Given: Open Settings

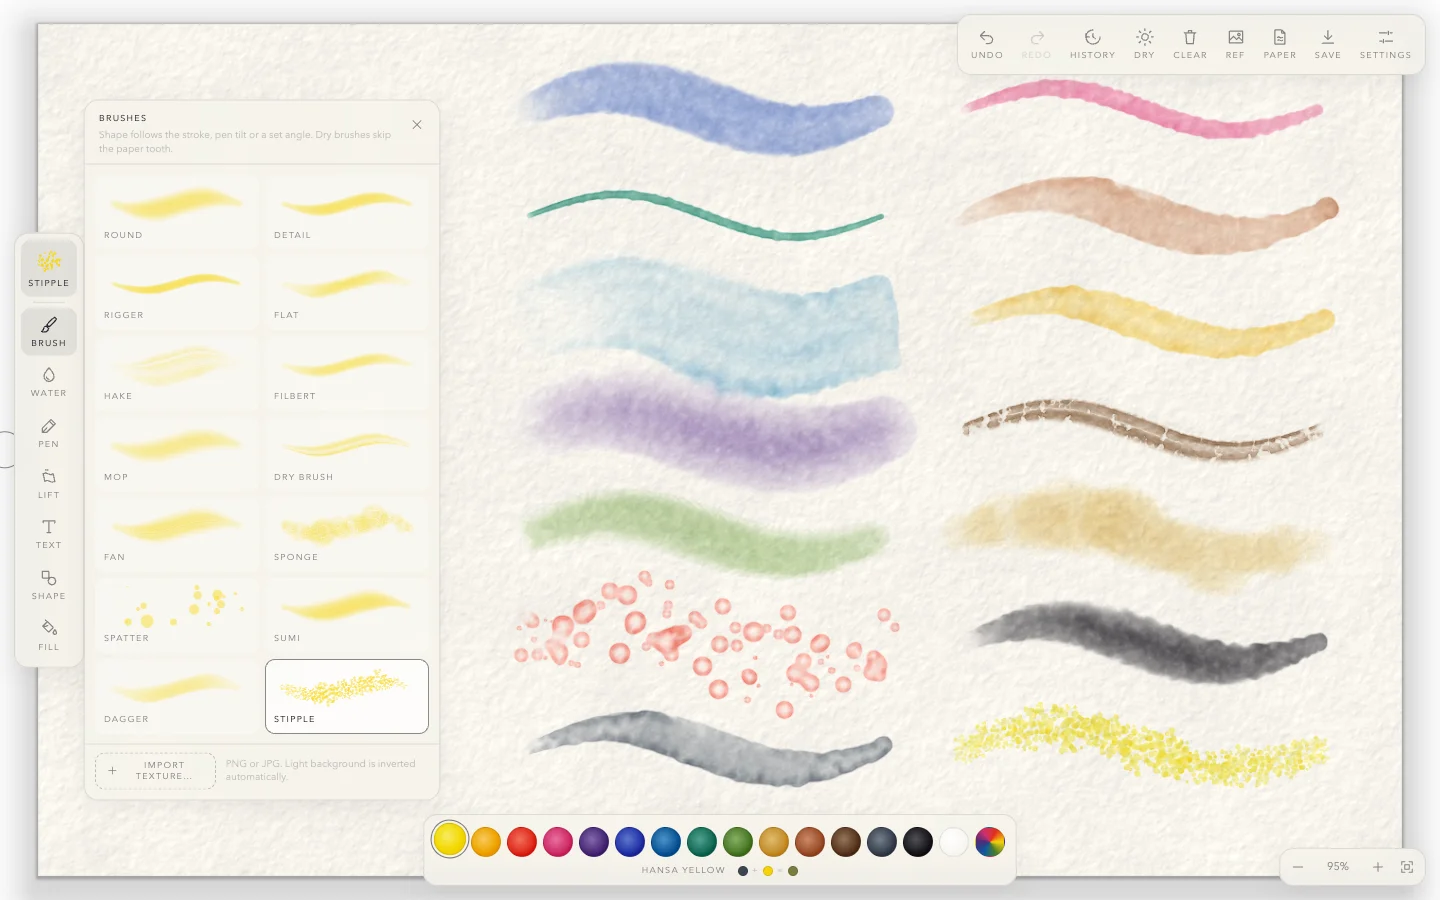Looking at the screenshot, I should 1385,44.
